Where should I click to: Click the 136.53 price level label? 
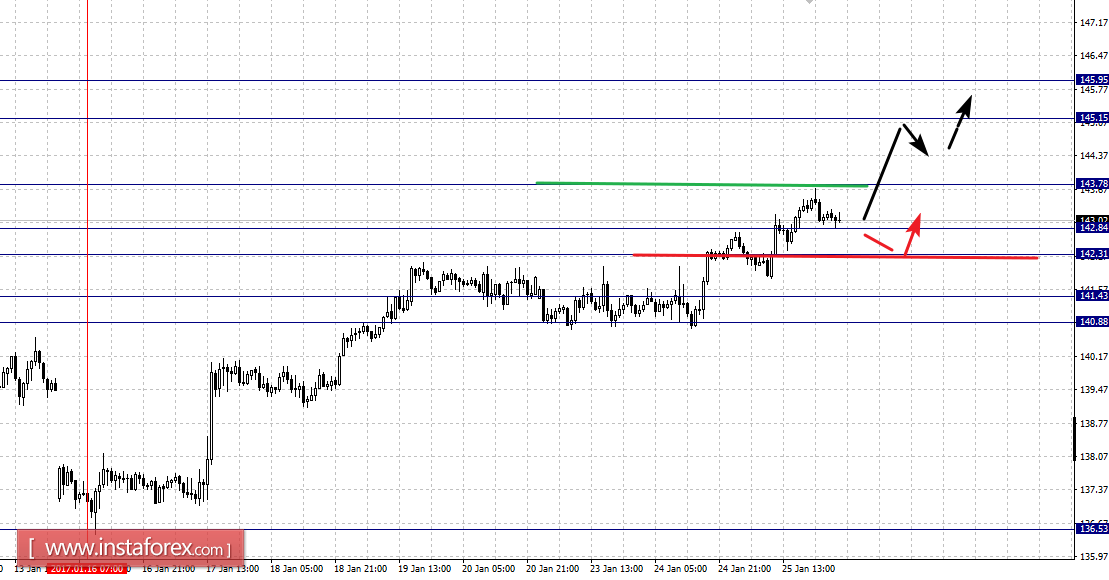pos(1093,528)
